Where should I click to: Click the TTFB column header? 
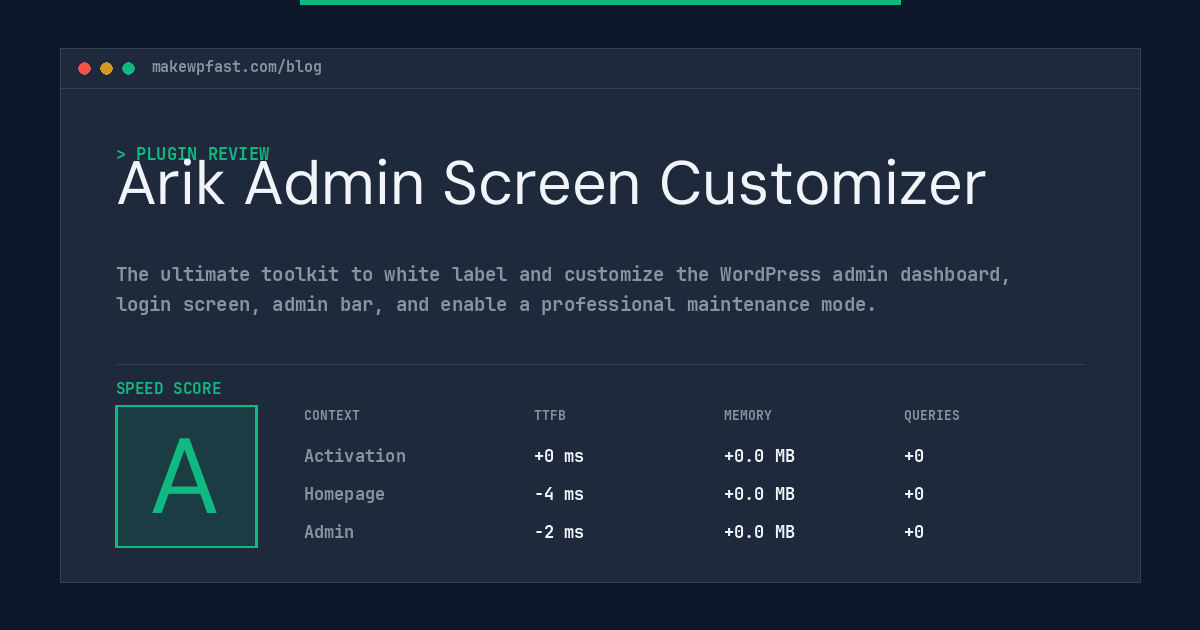tap(550, 416)
